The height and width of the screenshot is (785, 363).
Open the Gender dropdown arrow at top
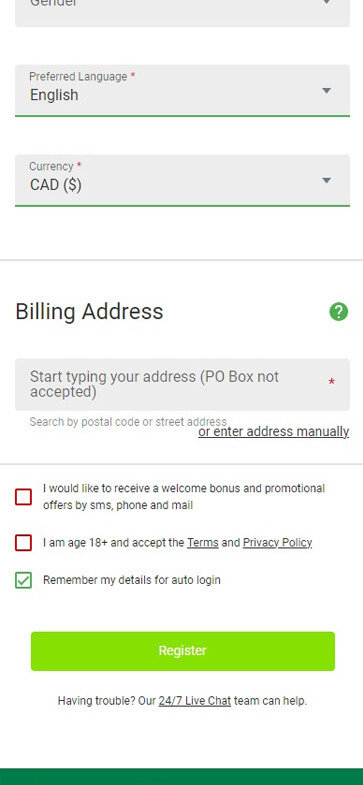coord(326,3)
